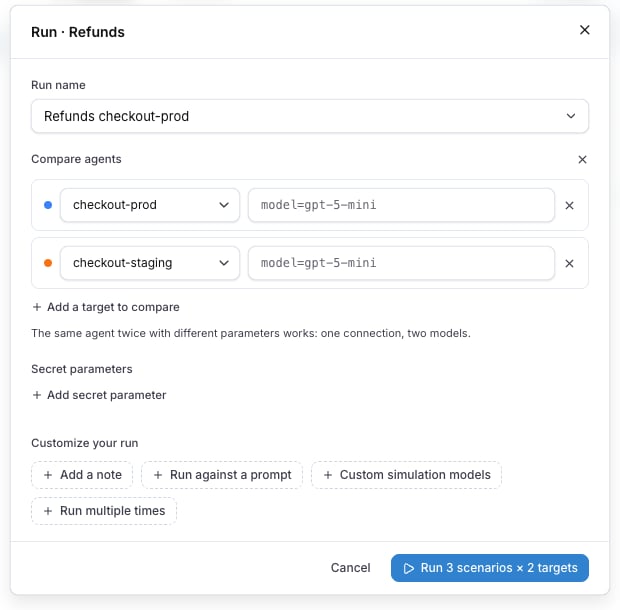The height and width of the screenshot is (610, 620).
Task: Enable Run multiple times
Action: point(104,511)
